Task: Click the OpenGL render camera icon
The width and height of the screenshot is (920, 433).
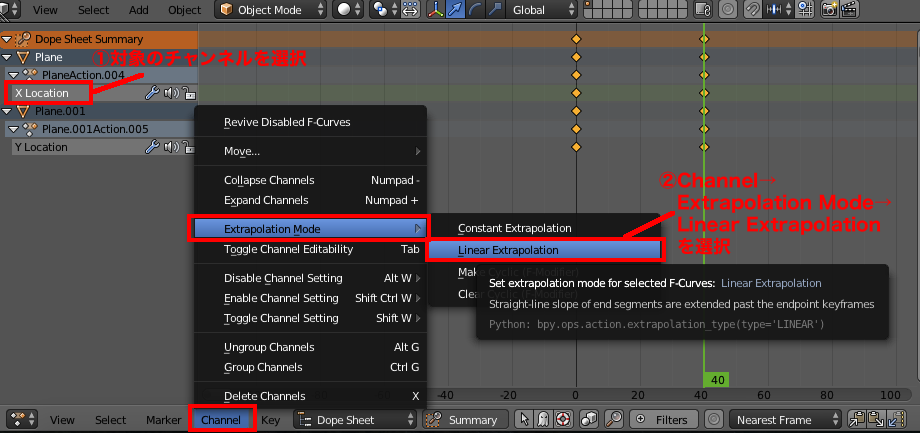Action: pyautogui.click(x=829, y=10)
